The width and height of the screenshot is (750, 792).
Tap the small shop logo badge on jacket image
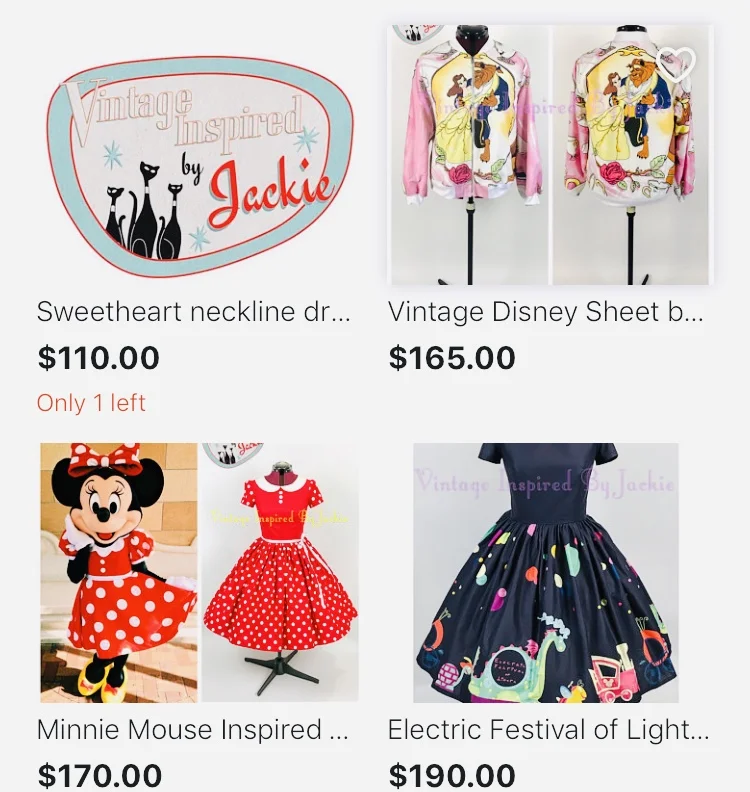click(417, 32)
